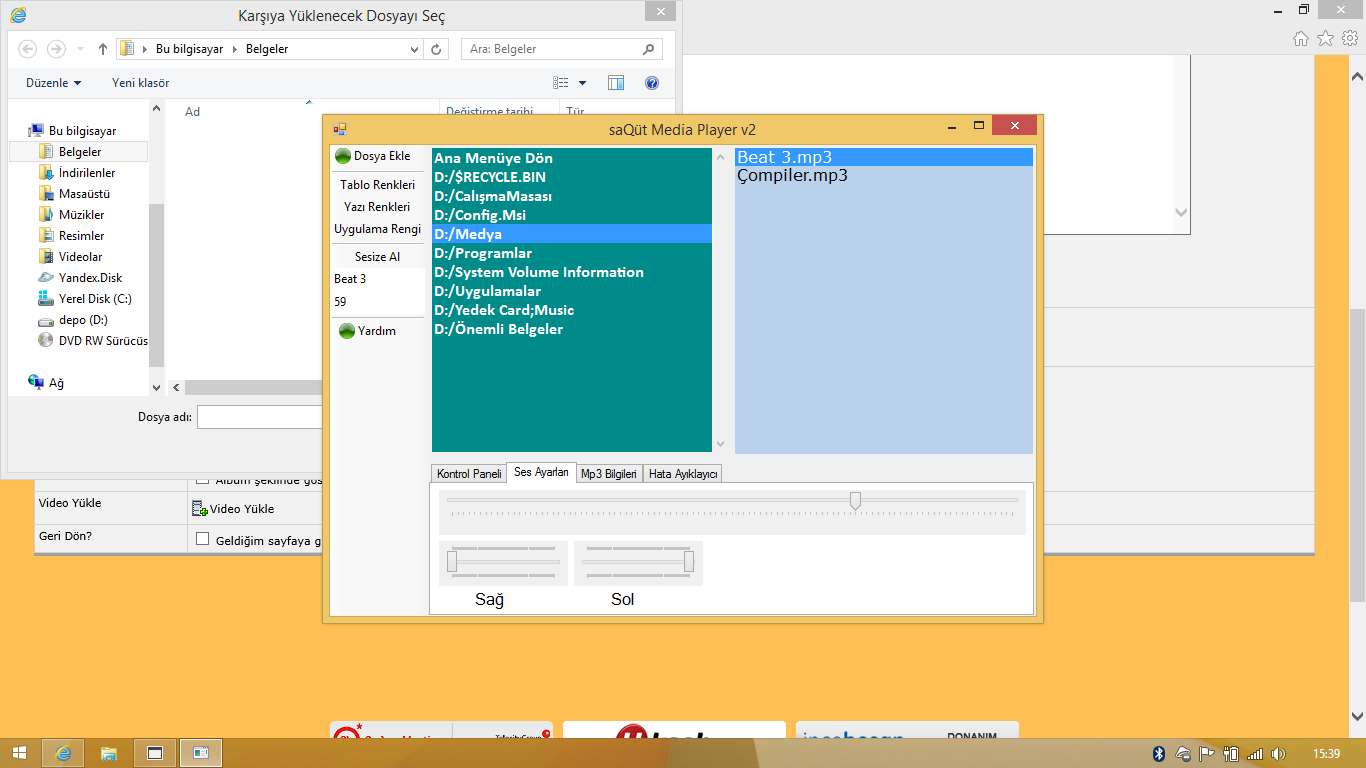Open the Mp3 Bilgileri tab

(x=609, y=474)
